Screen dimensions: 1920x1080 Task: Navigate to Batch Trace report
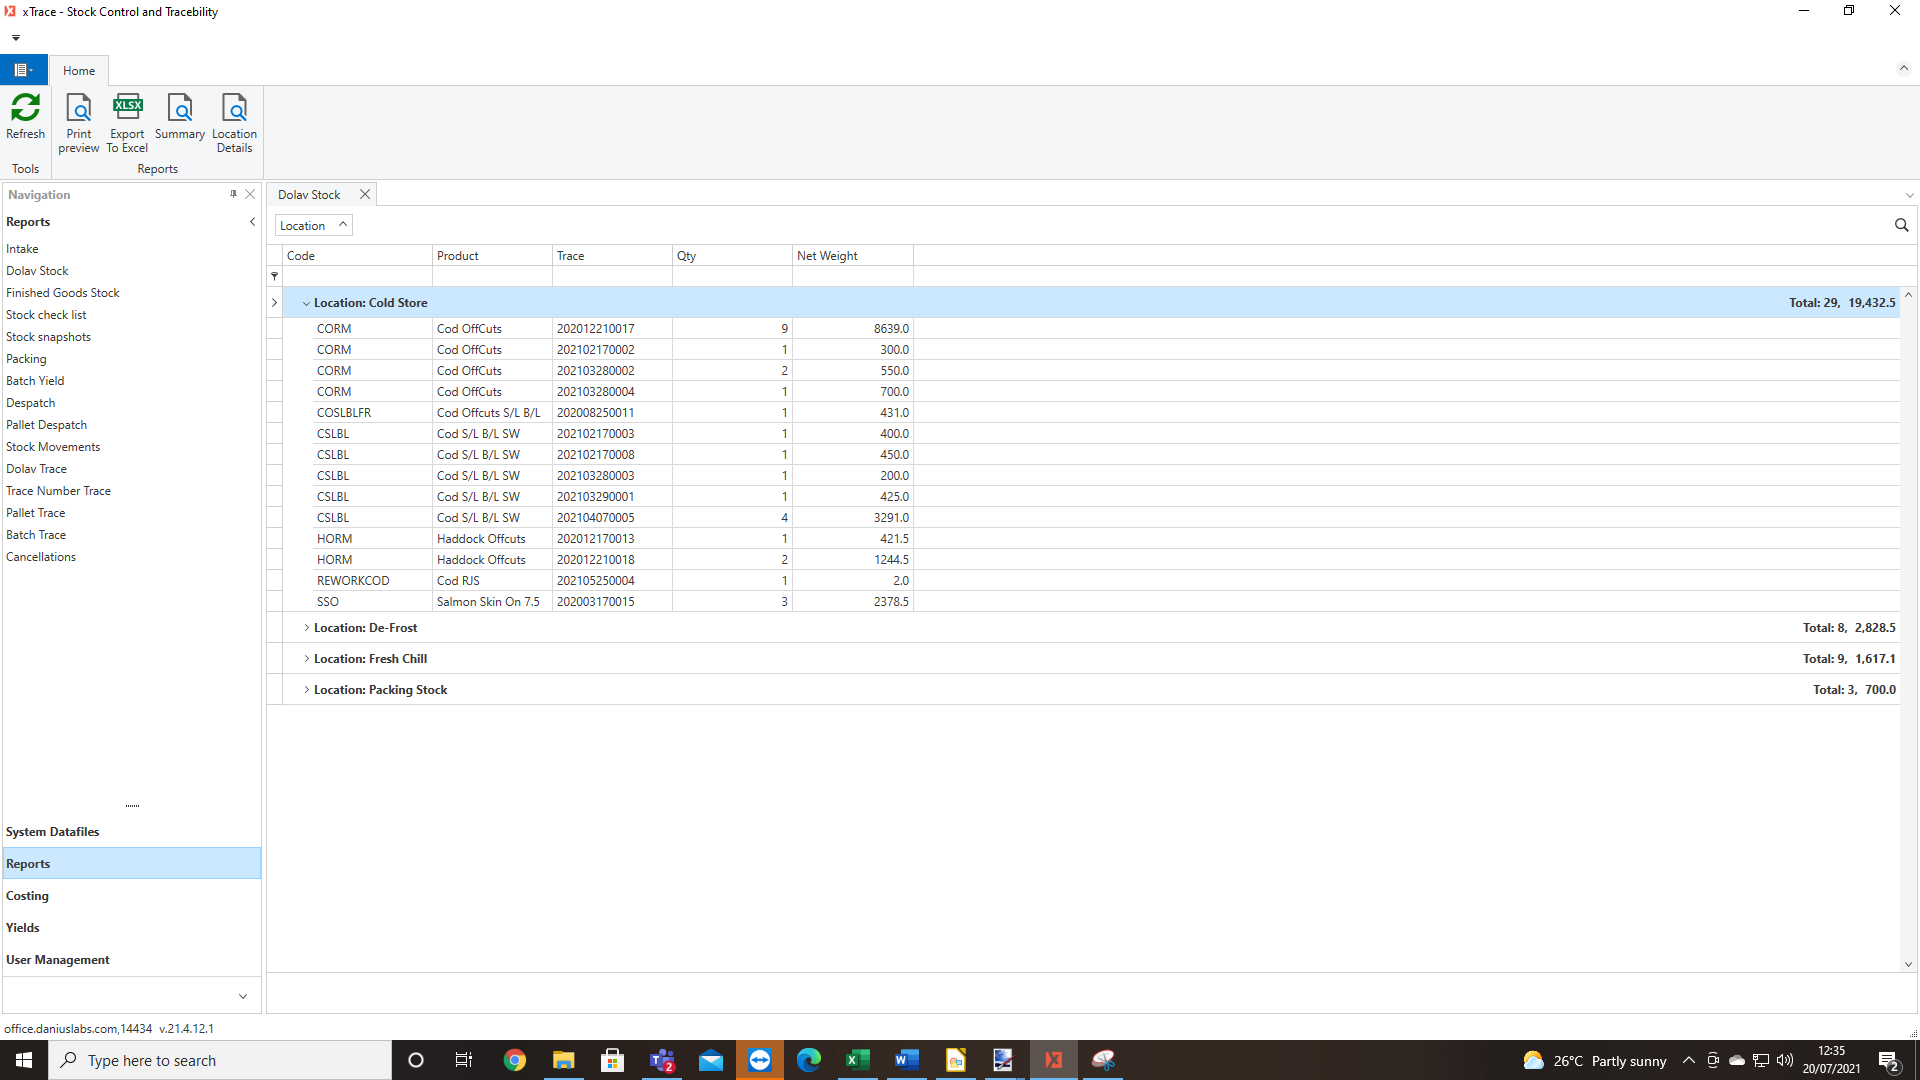[37, 534]
